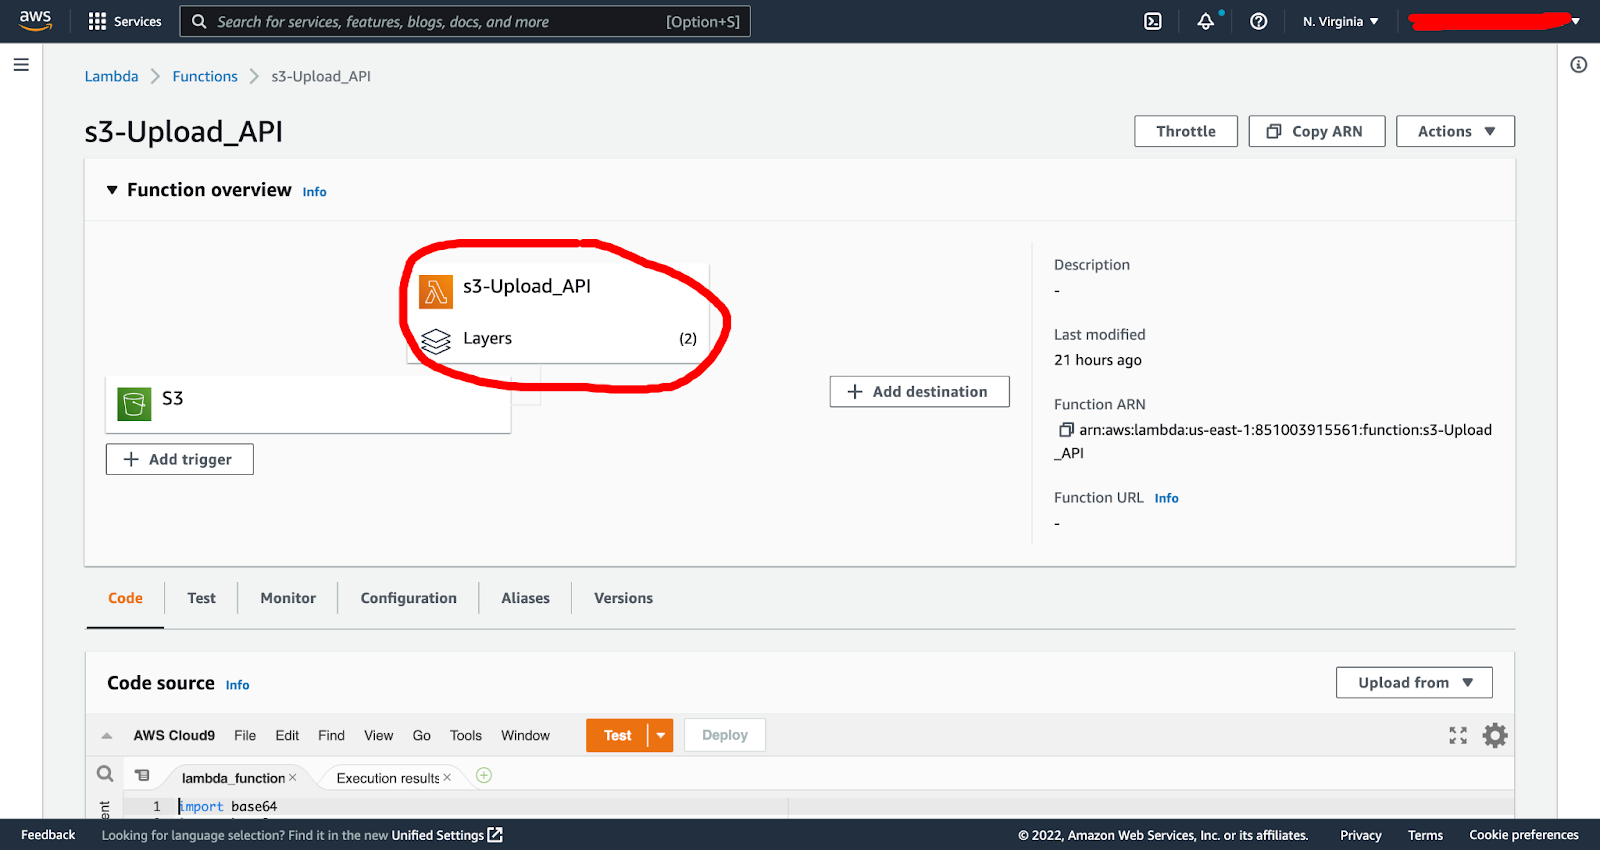The image size is (1600, 850).
Task: Switch to the Code tab
Action: coord(125,598)
